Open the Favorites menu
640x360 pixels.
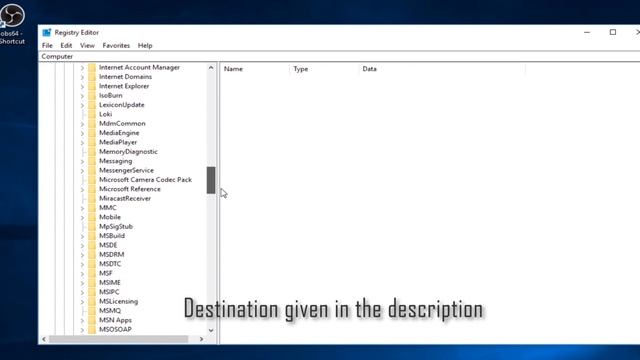pyautogui.click(x=116, y=45)
